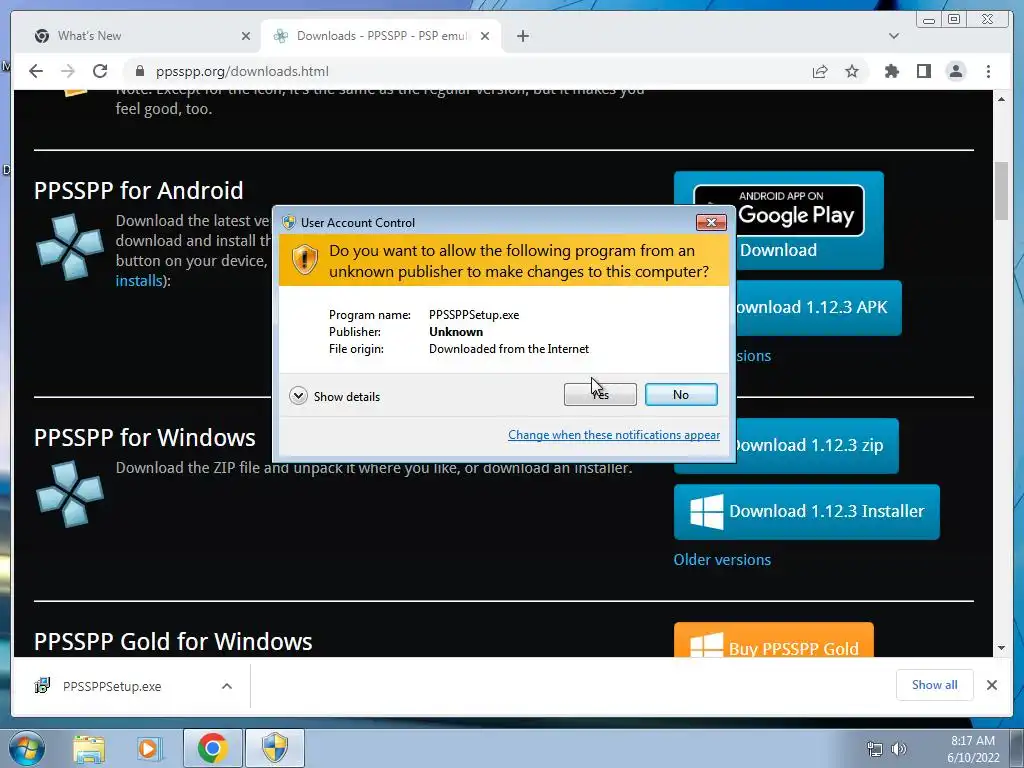The image size is (1024, 768).
Task: Open 'Change when these notifications appear' link
Action: point(614,435)
